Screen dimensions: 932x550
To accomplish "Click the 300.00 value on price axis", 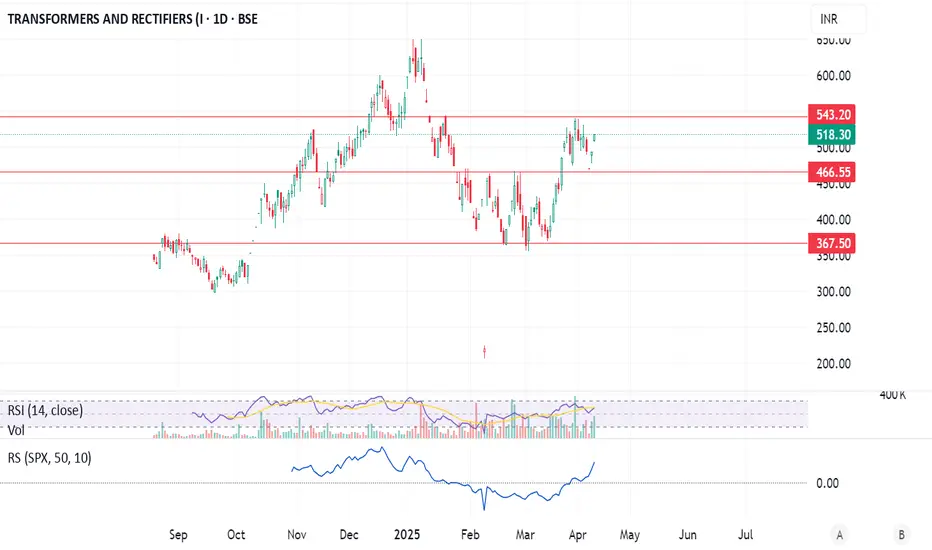I will tap(833, 292).
